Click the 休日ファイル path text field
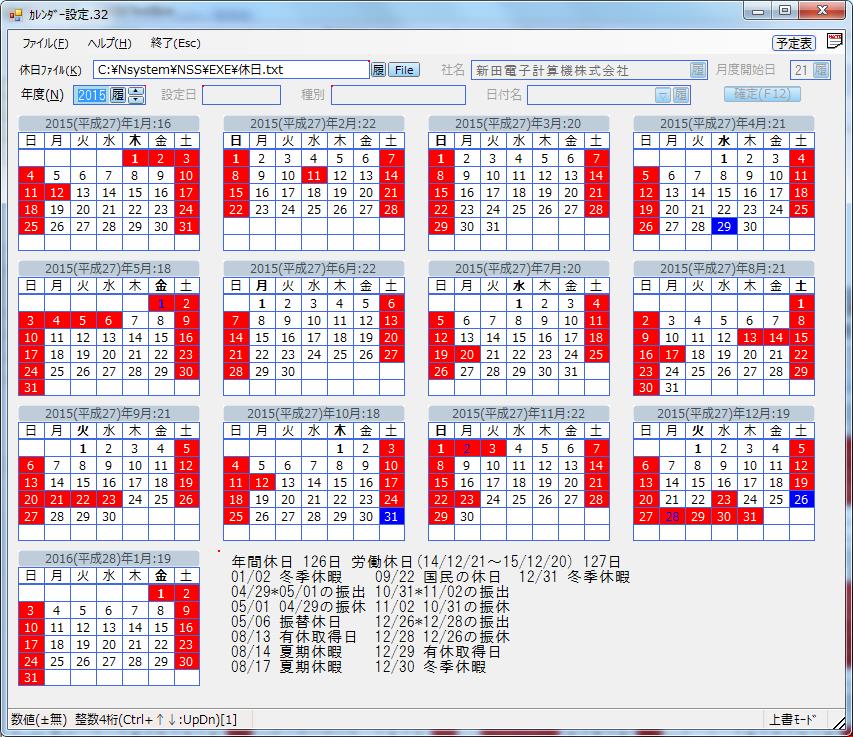Viewport: 853px width, 737px height. tap(232, 70)
